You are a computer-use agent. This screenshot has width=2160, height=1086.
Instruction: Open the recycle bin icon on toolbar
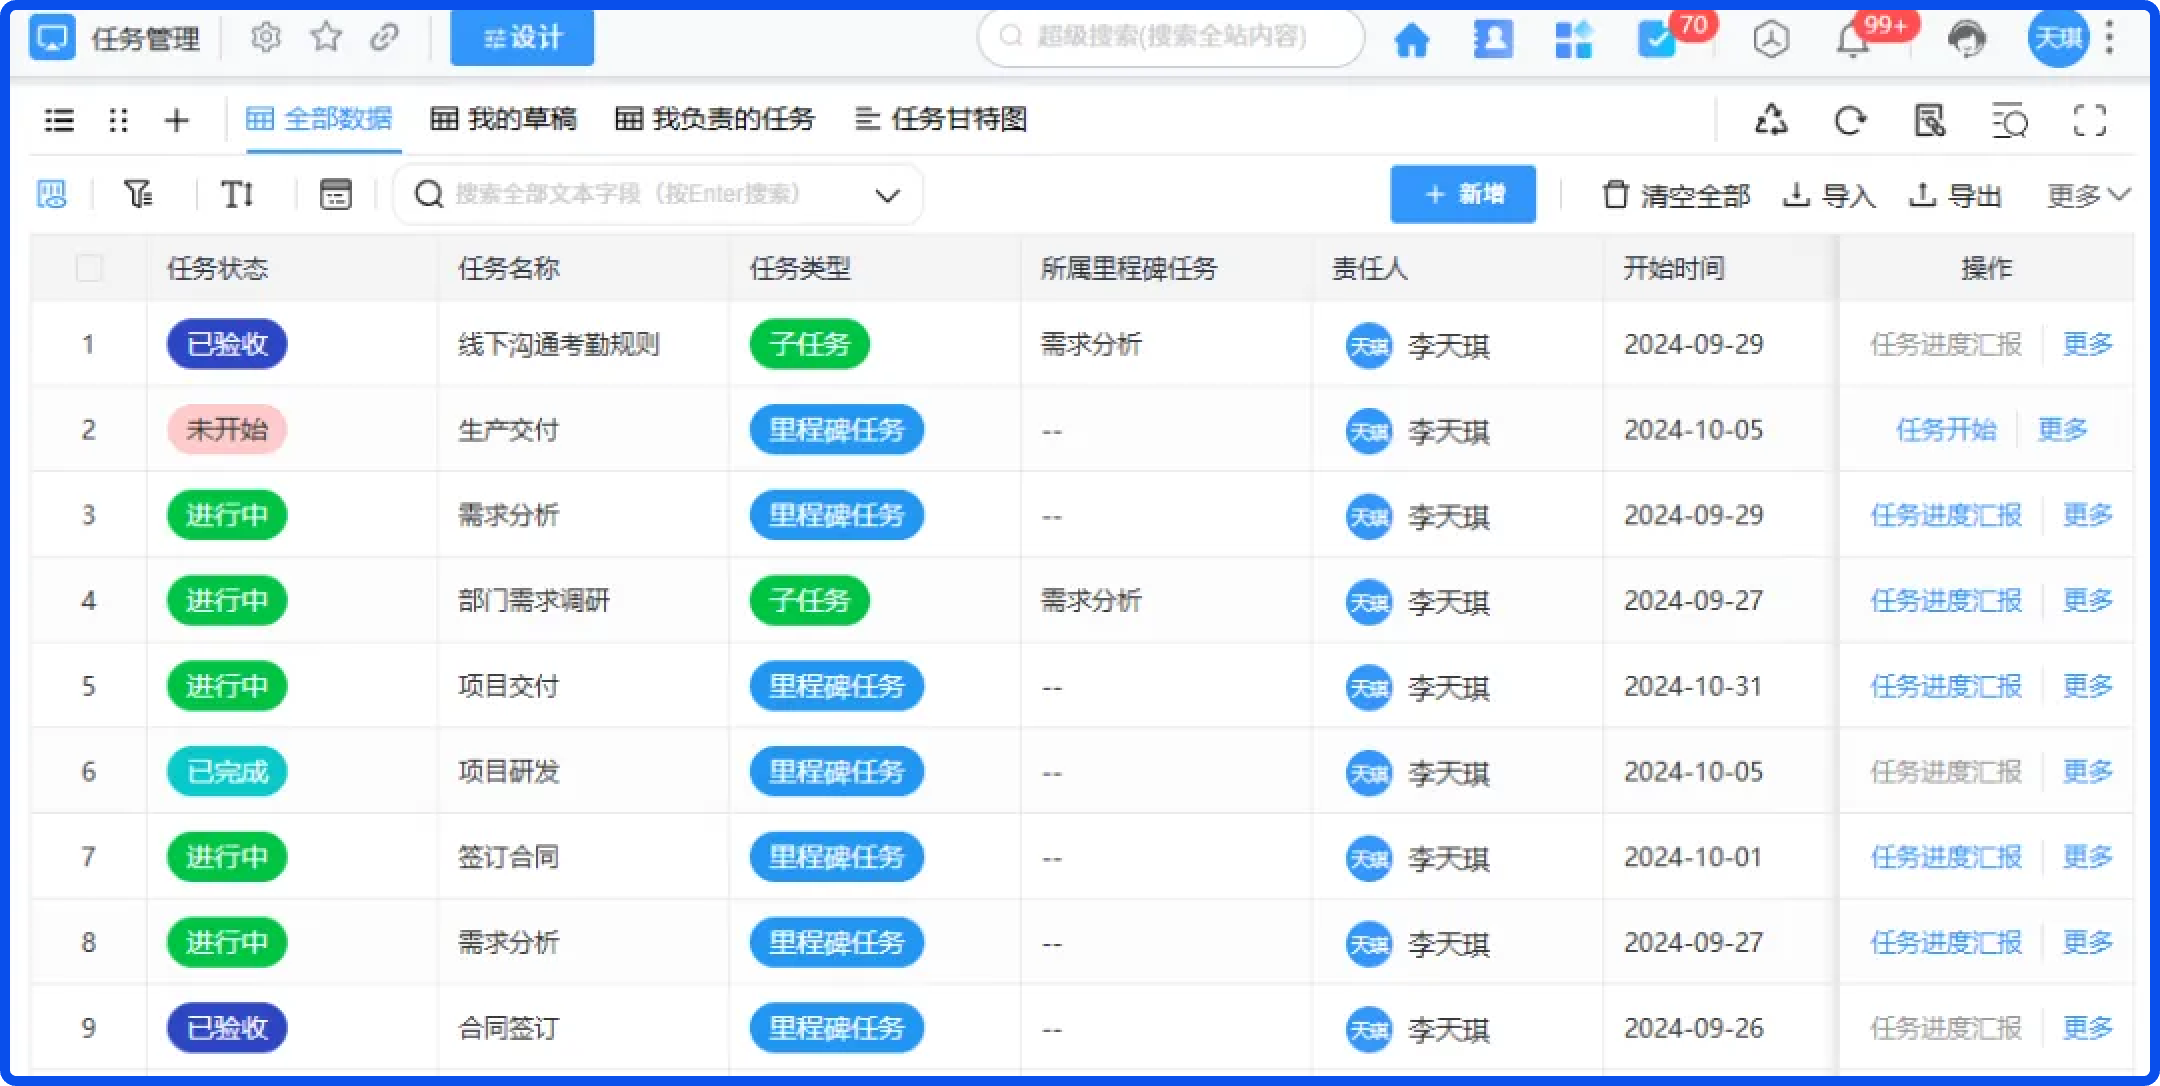point(1771,120)
